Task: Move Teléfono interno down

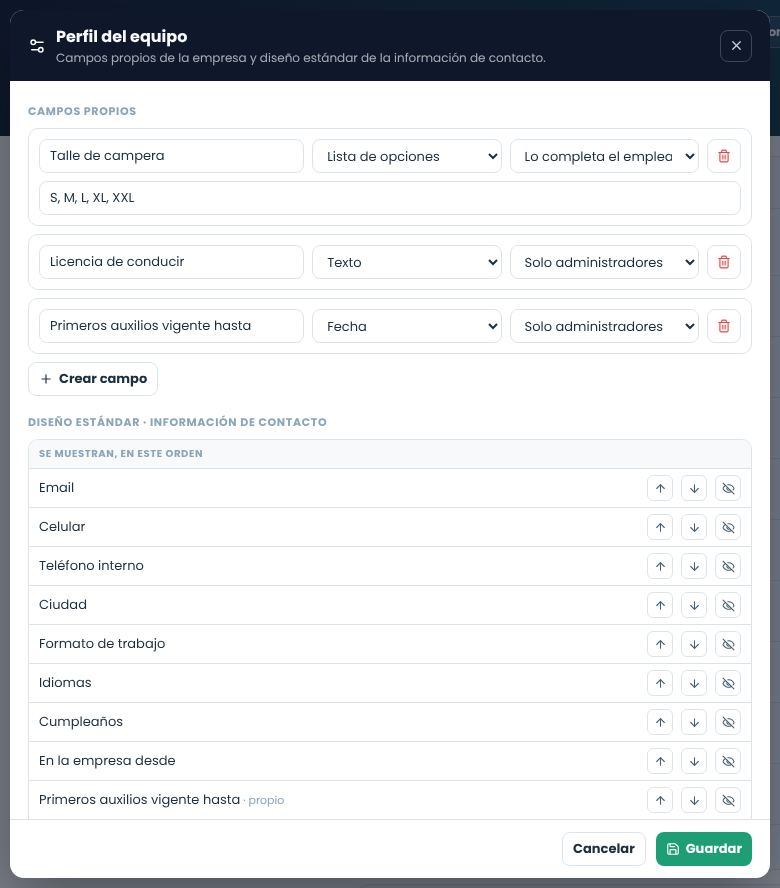Action: click(x=694, y=566)
